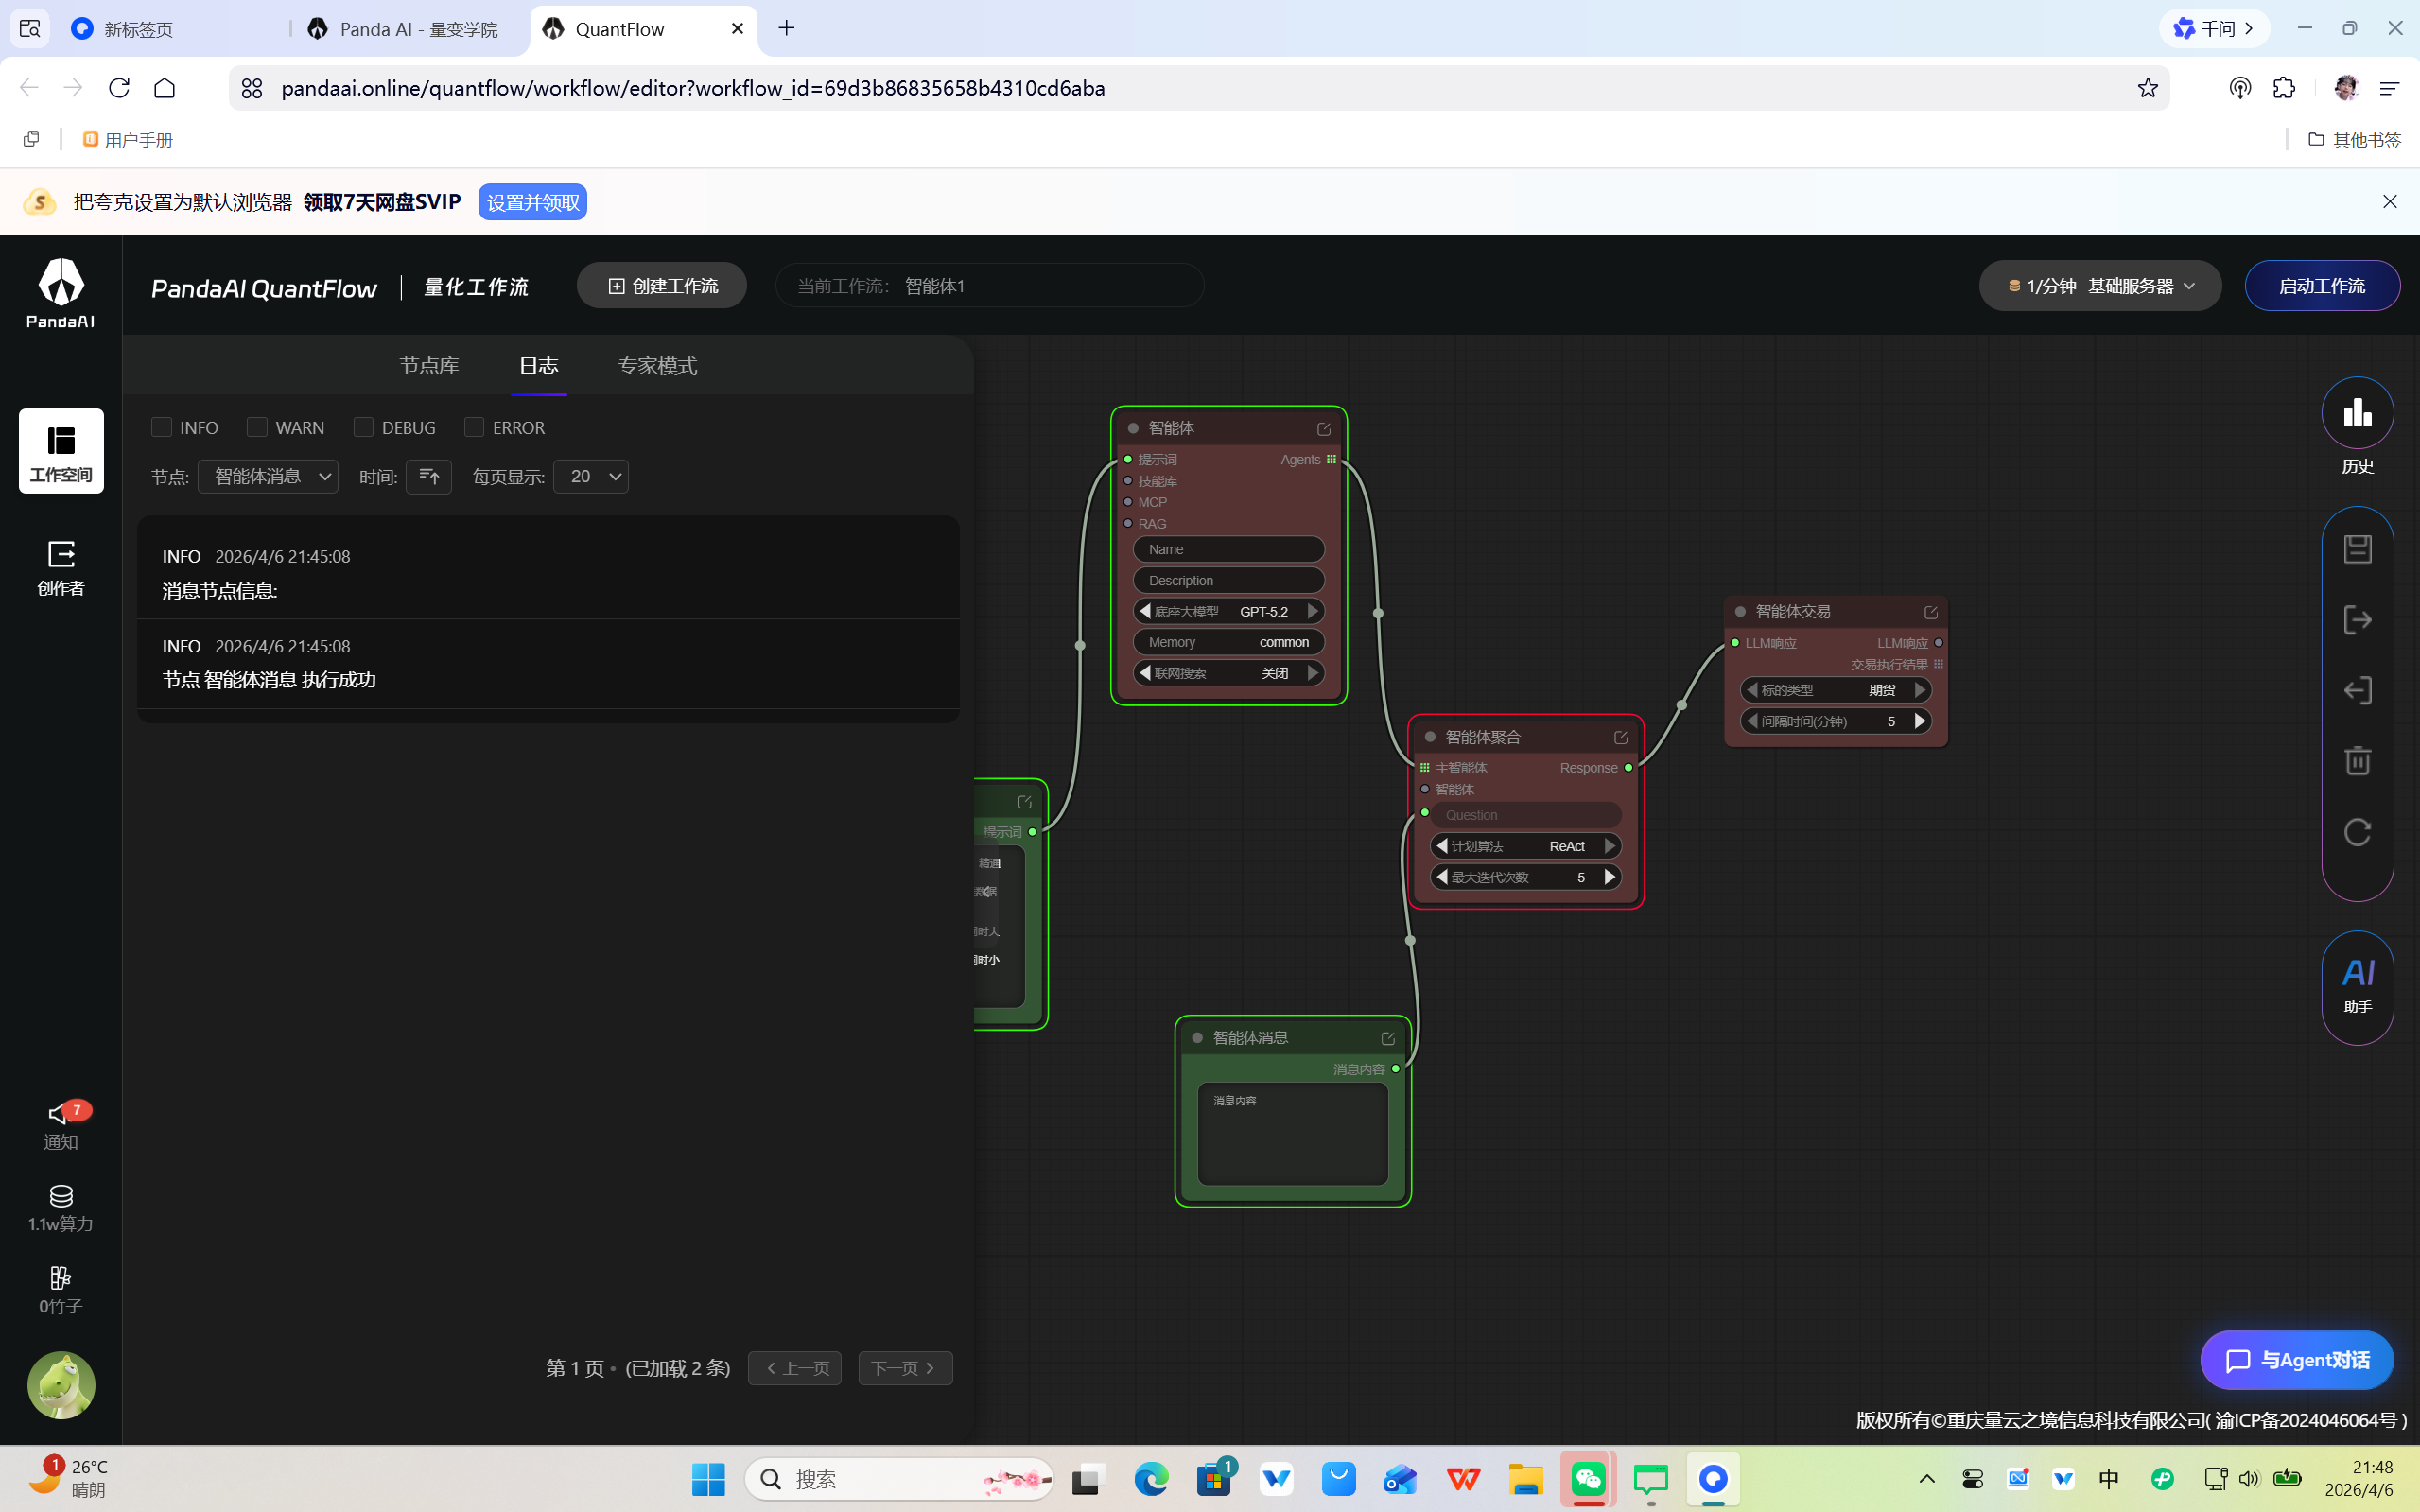Click the 启动工作流 button
Viewport: 2420px width, 1512px height.
pyautogui.click(x=2321, y=286)
